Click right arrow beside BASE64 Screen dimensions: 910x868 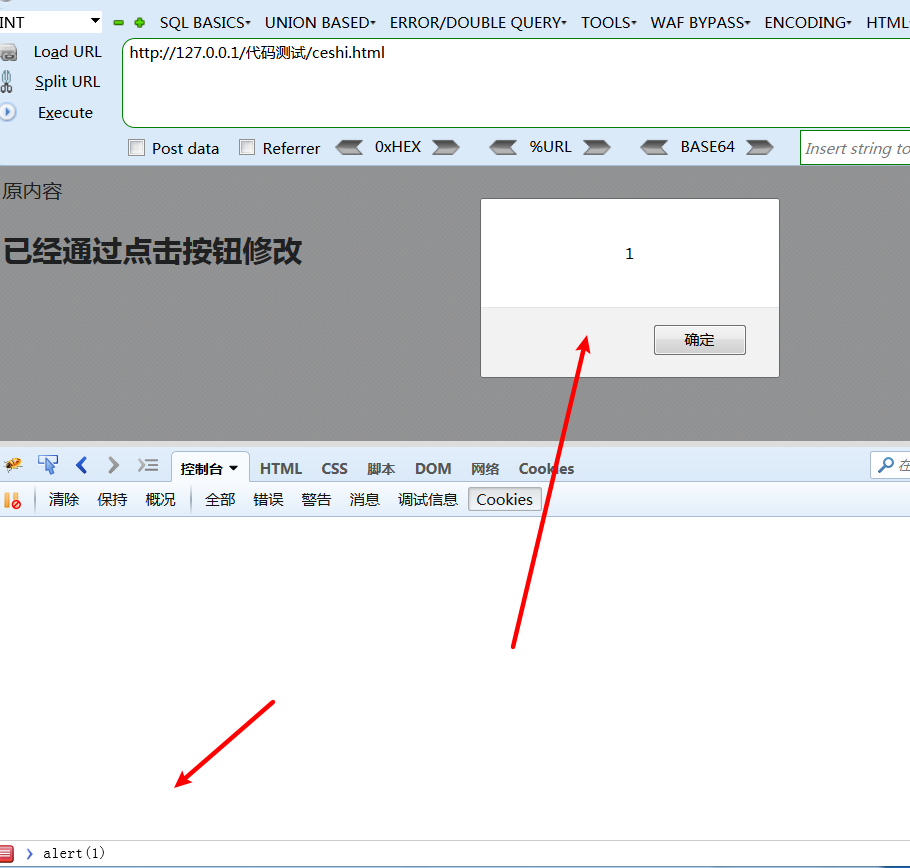760,147
